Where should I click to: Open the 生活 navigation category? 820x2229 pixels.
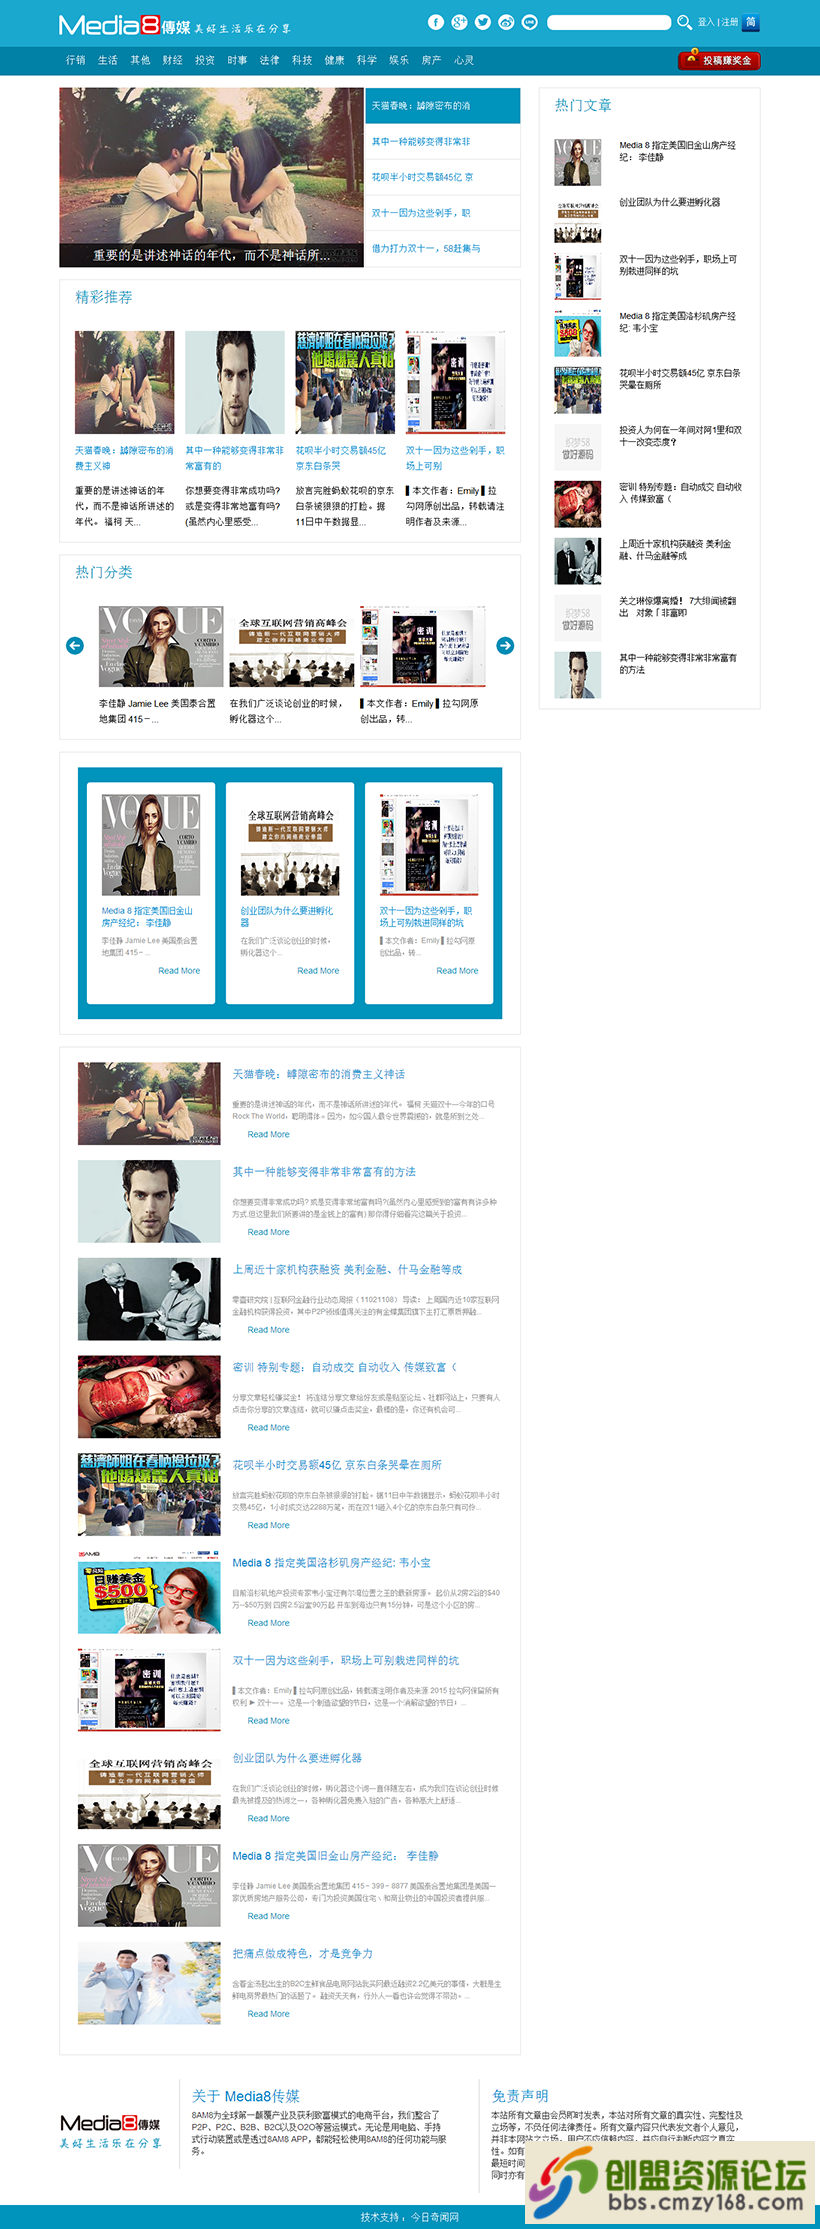108,60
